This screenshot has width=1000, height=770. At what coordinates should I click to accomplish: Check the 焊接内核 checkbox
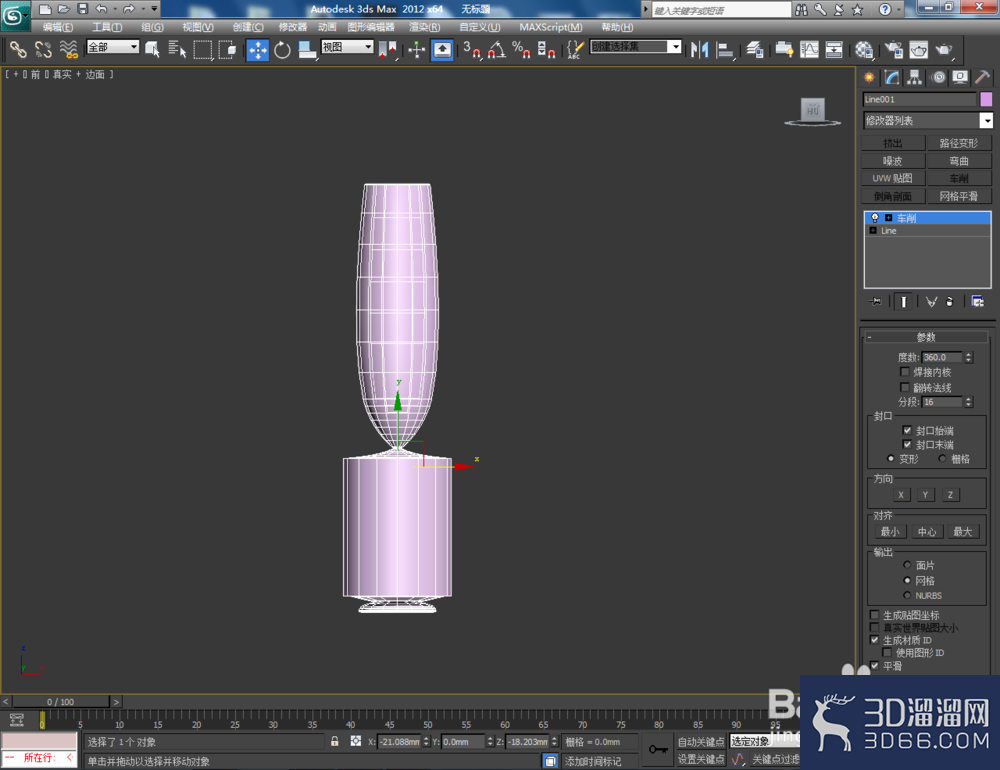click(x=904, y=372)
